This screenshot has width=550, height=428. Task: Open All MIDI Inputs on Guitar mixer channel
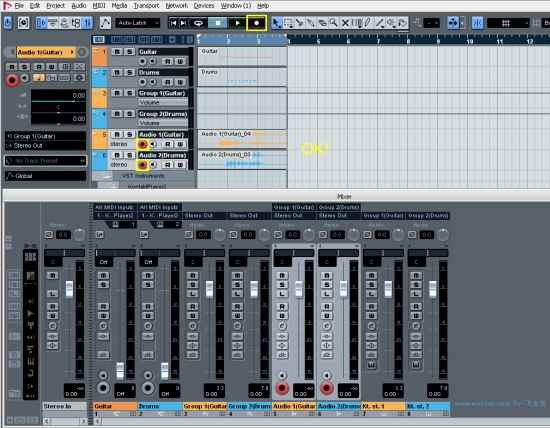tap(115, 207)
